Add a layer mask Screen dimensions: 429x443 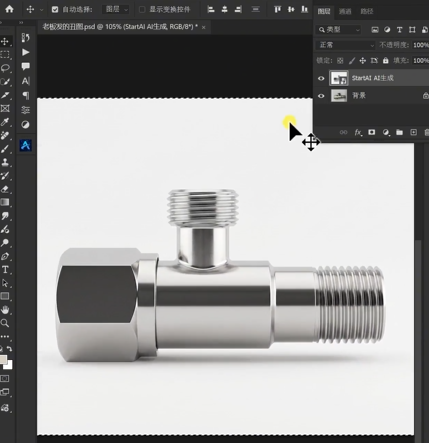point(371,132)
